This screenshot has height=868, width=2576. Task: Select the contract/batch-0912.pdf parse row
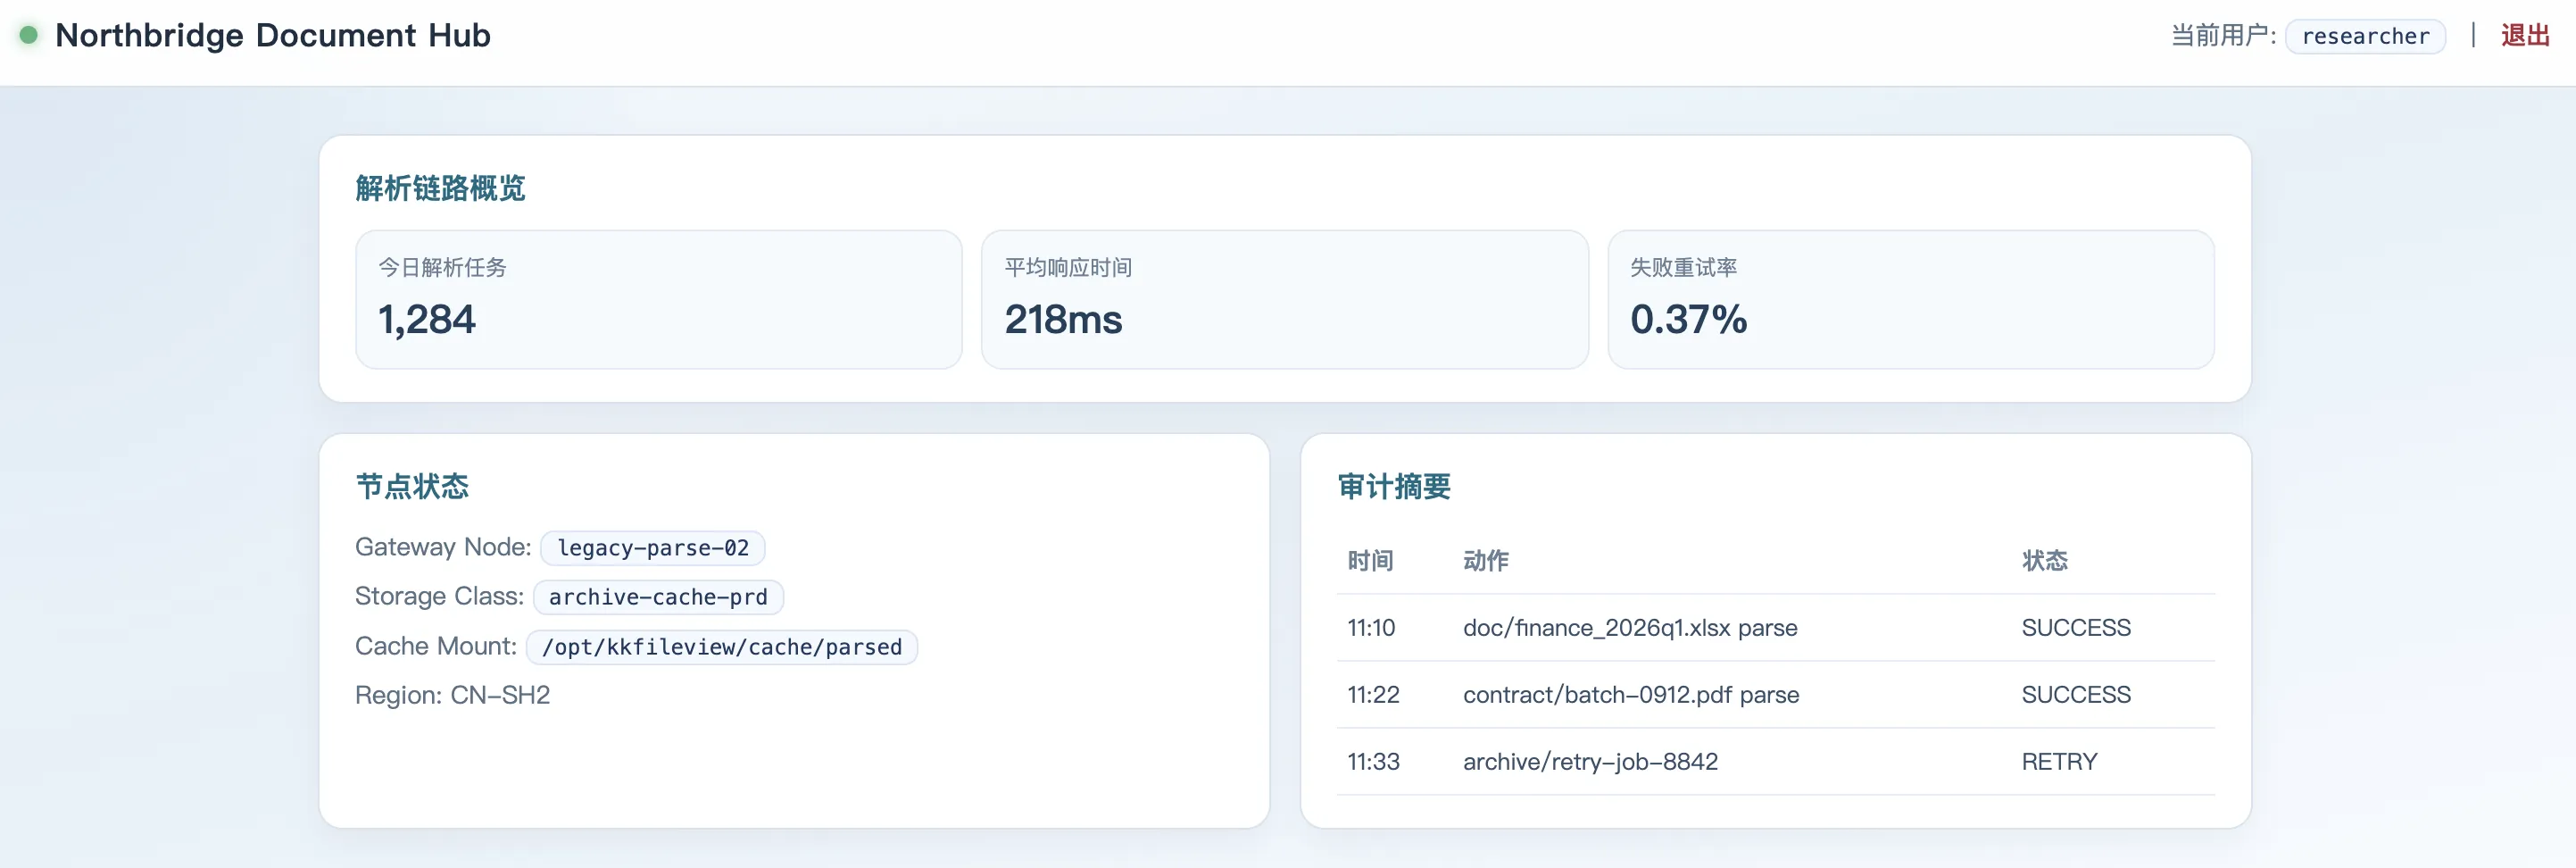1630,694
